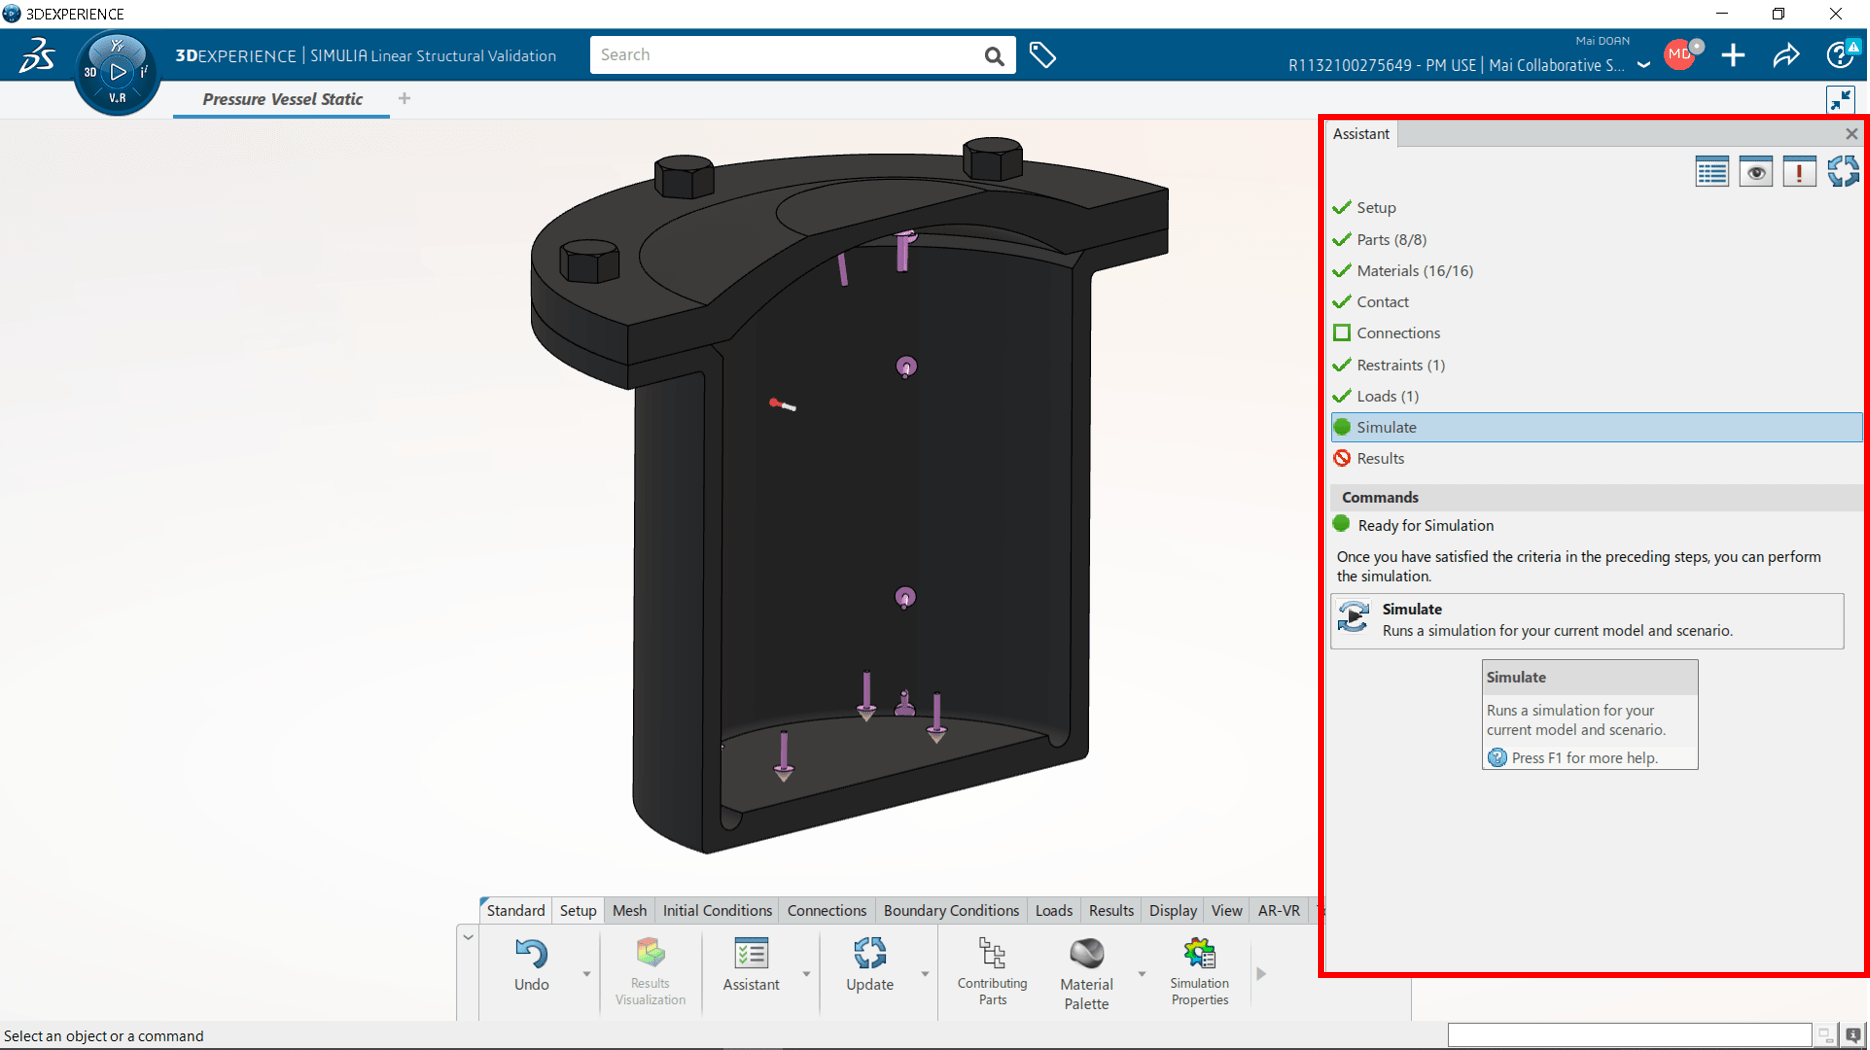The image size is (1870, 1050).
Task: Open Simulation Properties
Action: tap(1198, 955)
